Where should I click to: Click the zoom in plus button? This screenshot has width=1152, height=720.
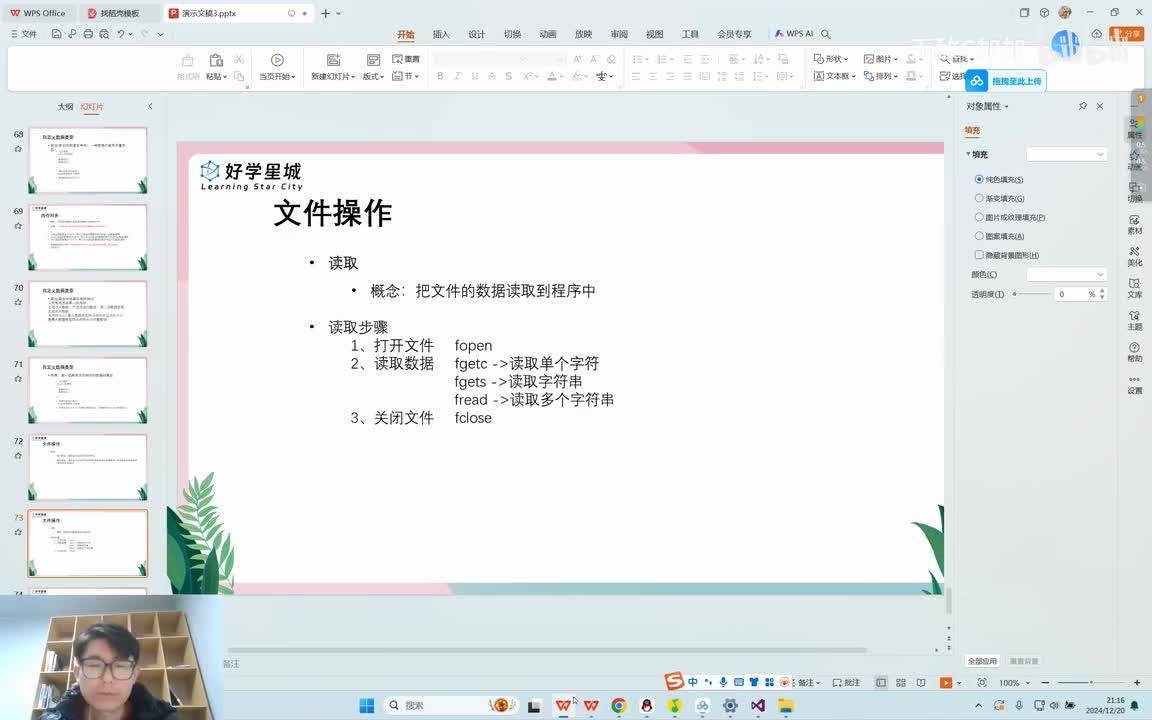click(1137, 683)
